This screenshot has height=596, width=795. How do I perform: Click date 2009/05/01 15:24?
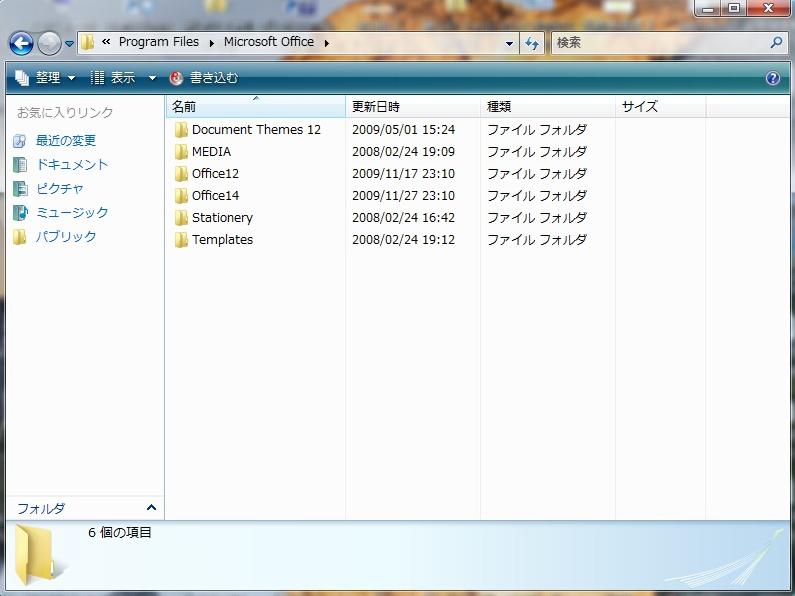click(404, 130)
